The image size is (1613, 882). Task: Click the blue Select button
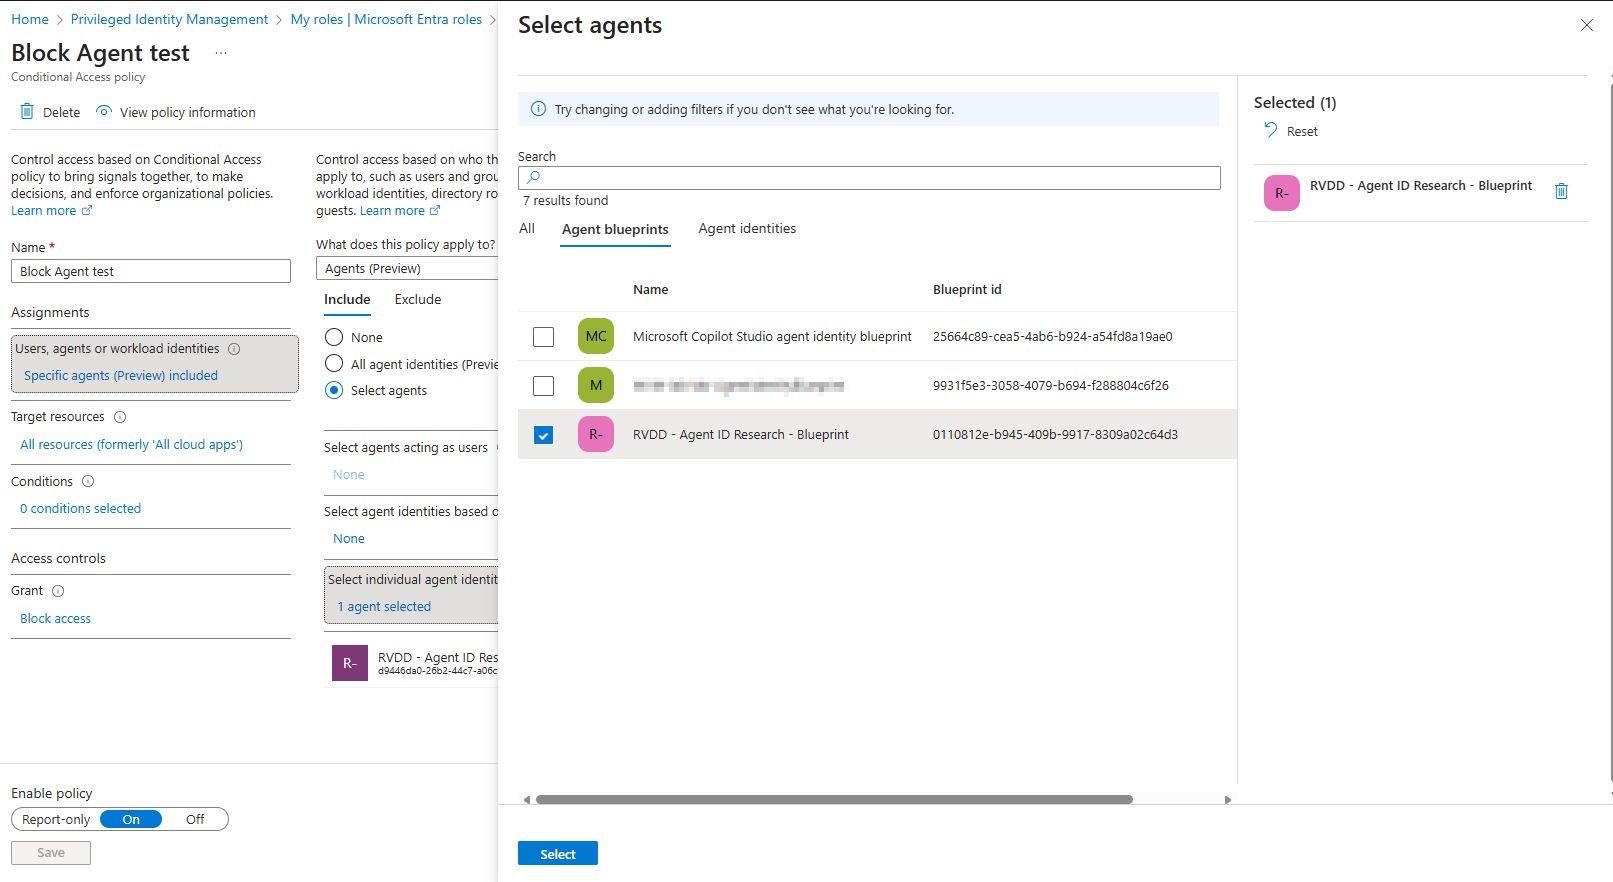tap(557, 854)
